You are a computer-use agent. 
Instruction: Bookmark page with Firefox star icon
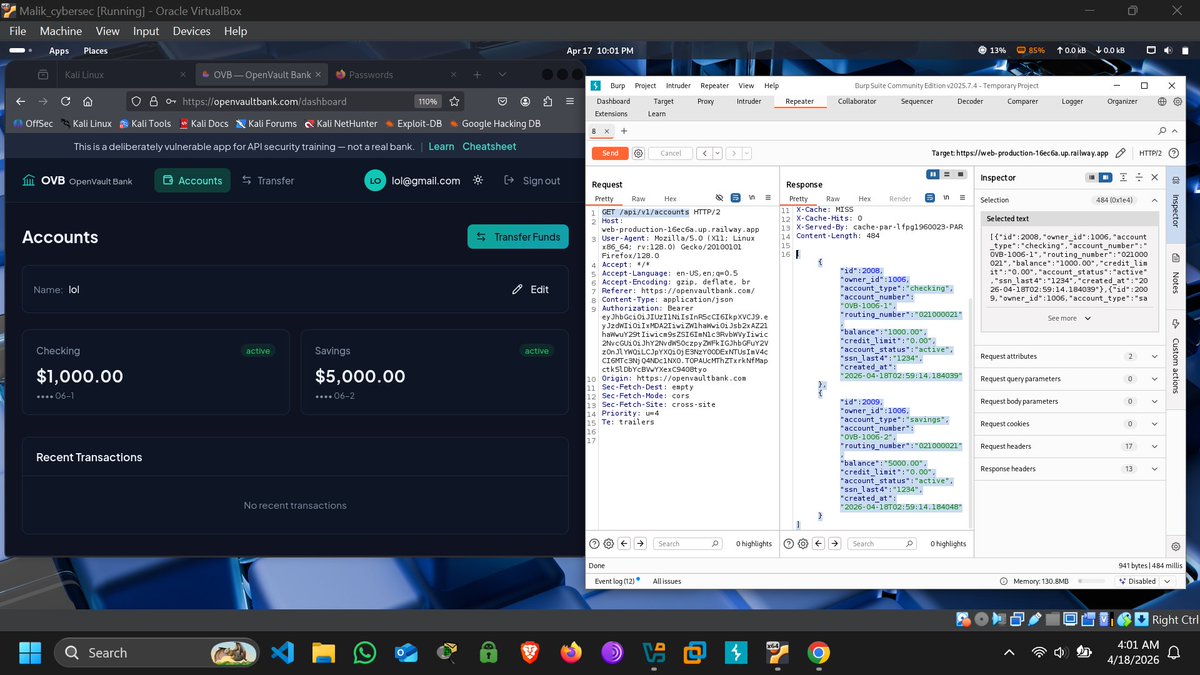[x=455, y=101]
